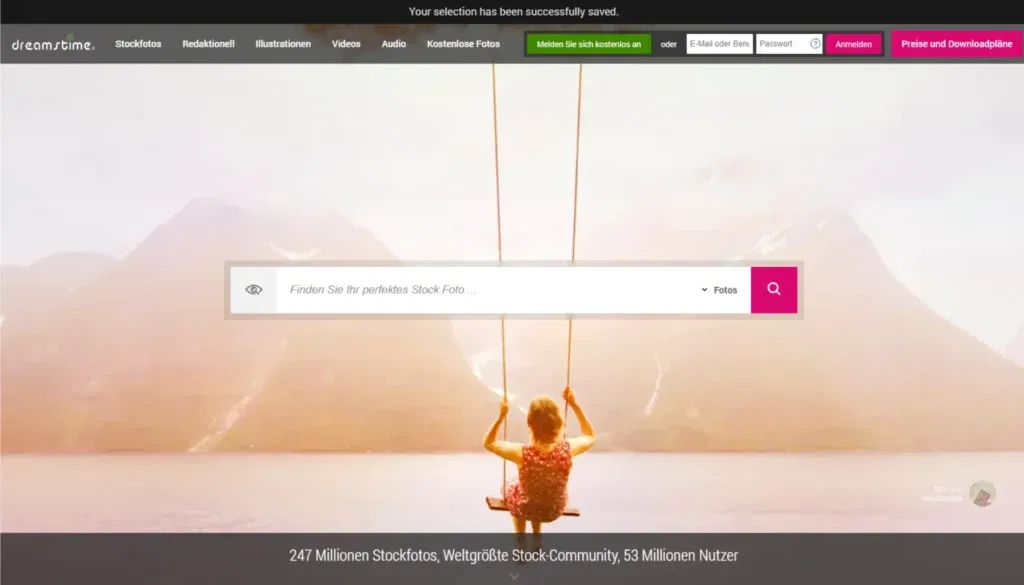This screenshot has width=1024, height=585.
Task: Select Videos in the navigation bar
Action: pyautogui.click(x=346, y=44)
